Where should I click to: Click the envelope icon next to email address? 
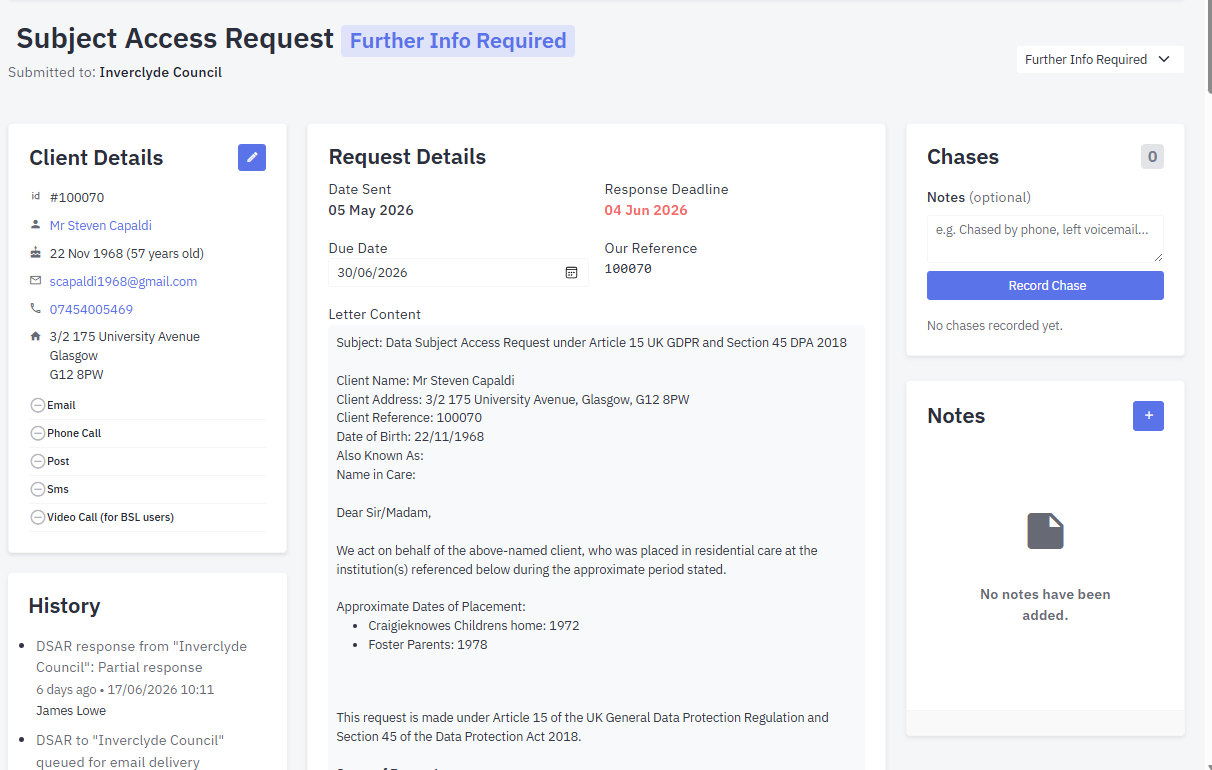tap(36, 281)
